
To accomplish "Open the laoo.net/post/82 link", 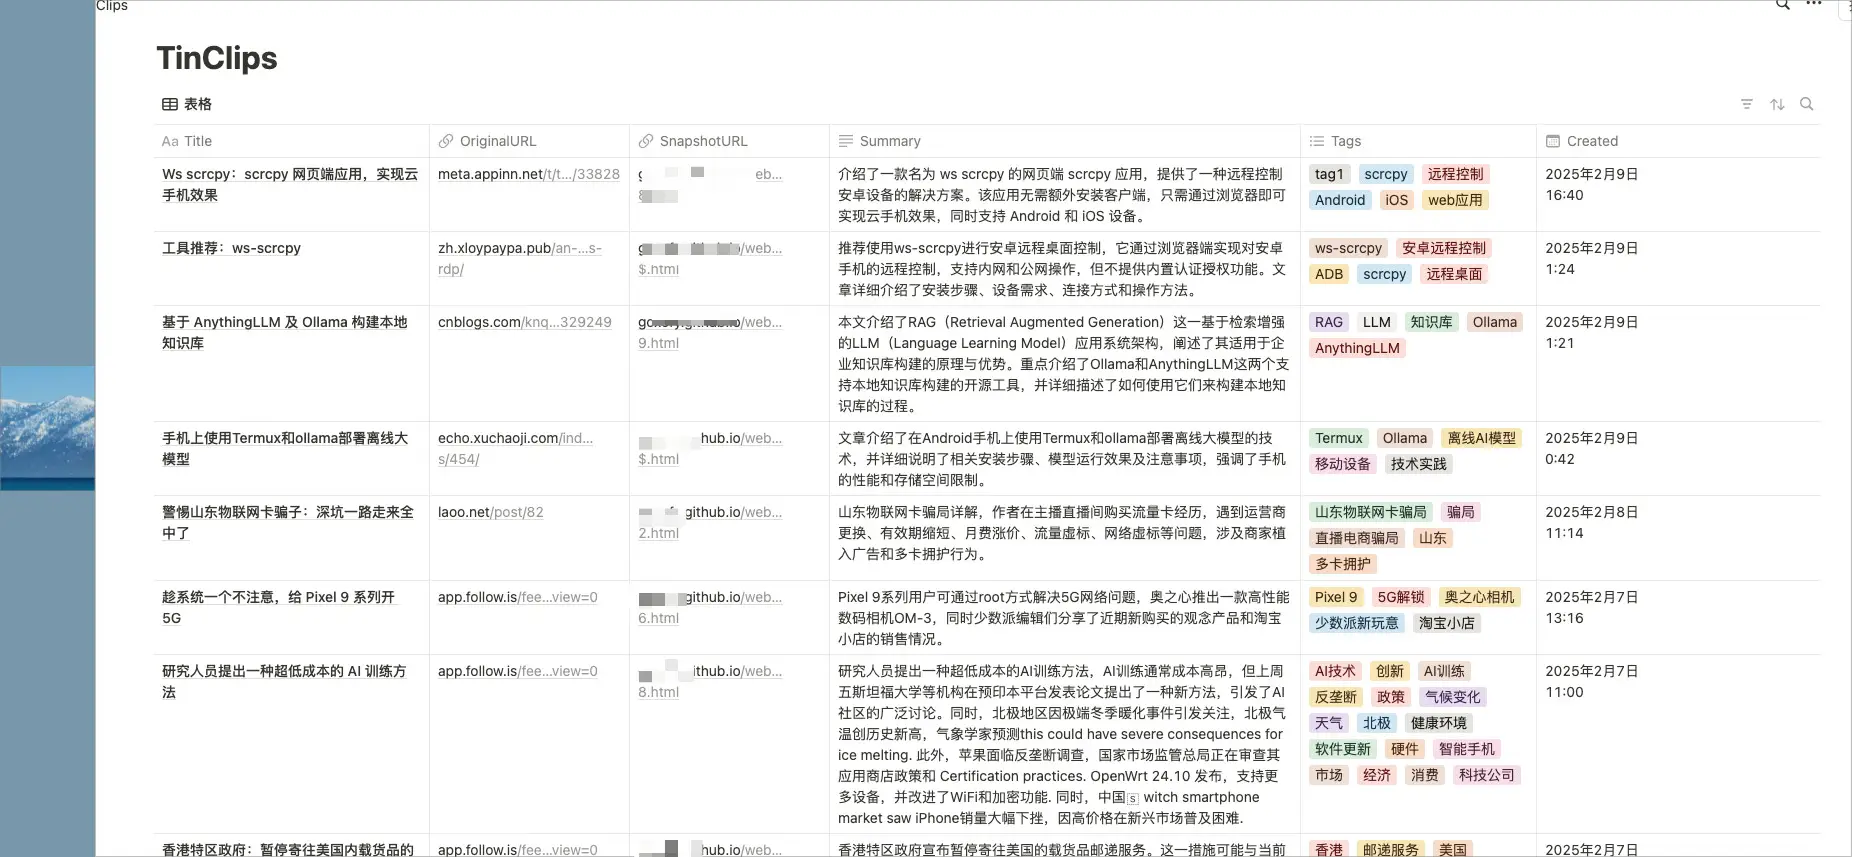I will point(491,512).
